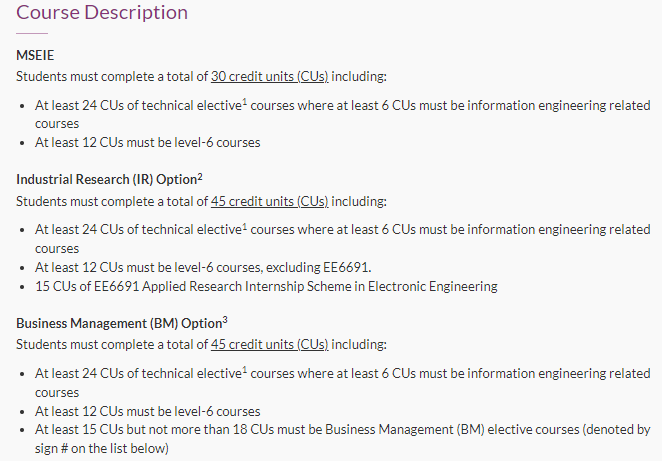Click BM Option's "At least 12 CUs must be level-6 courses" bullet
The image size is (662, 461).
click(x=147, y=412)
